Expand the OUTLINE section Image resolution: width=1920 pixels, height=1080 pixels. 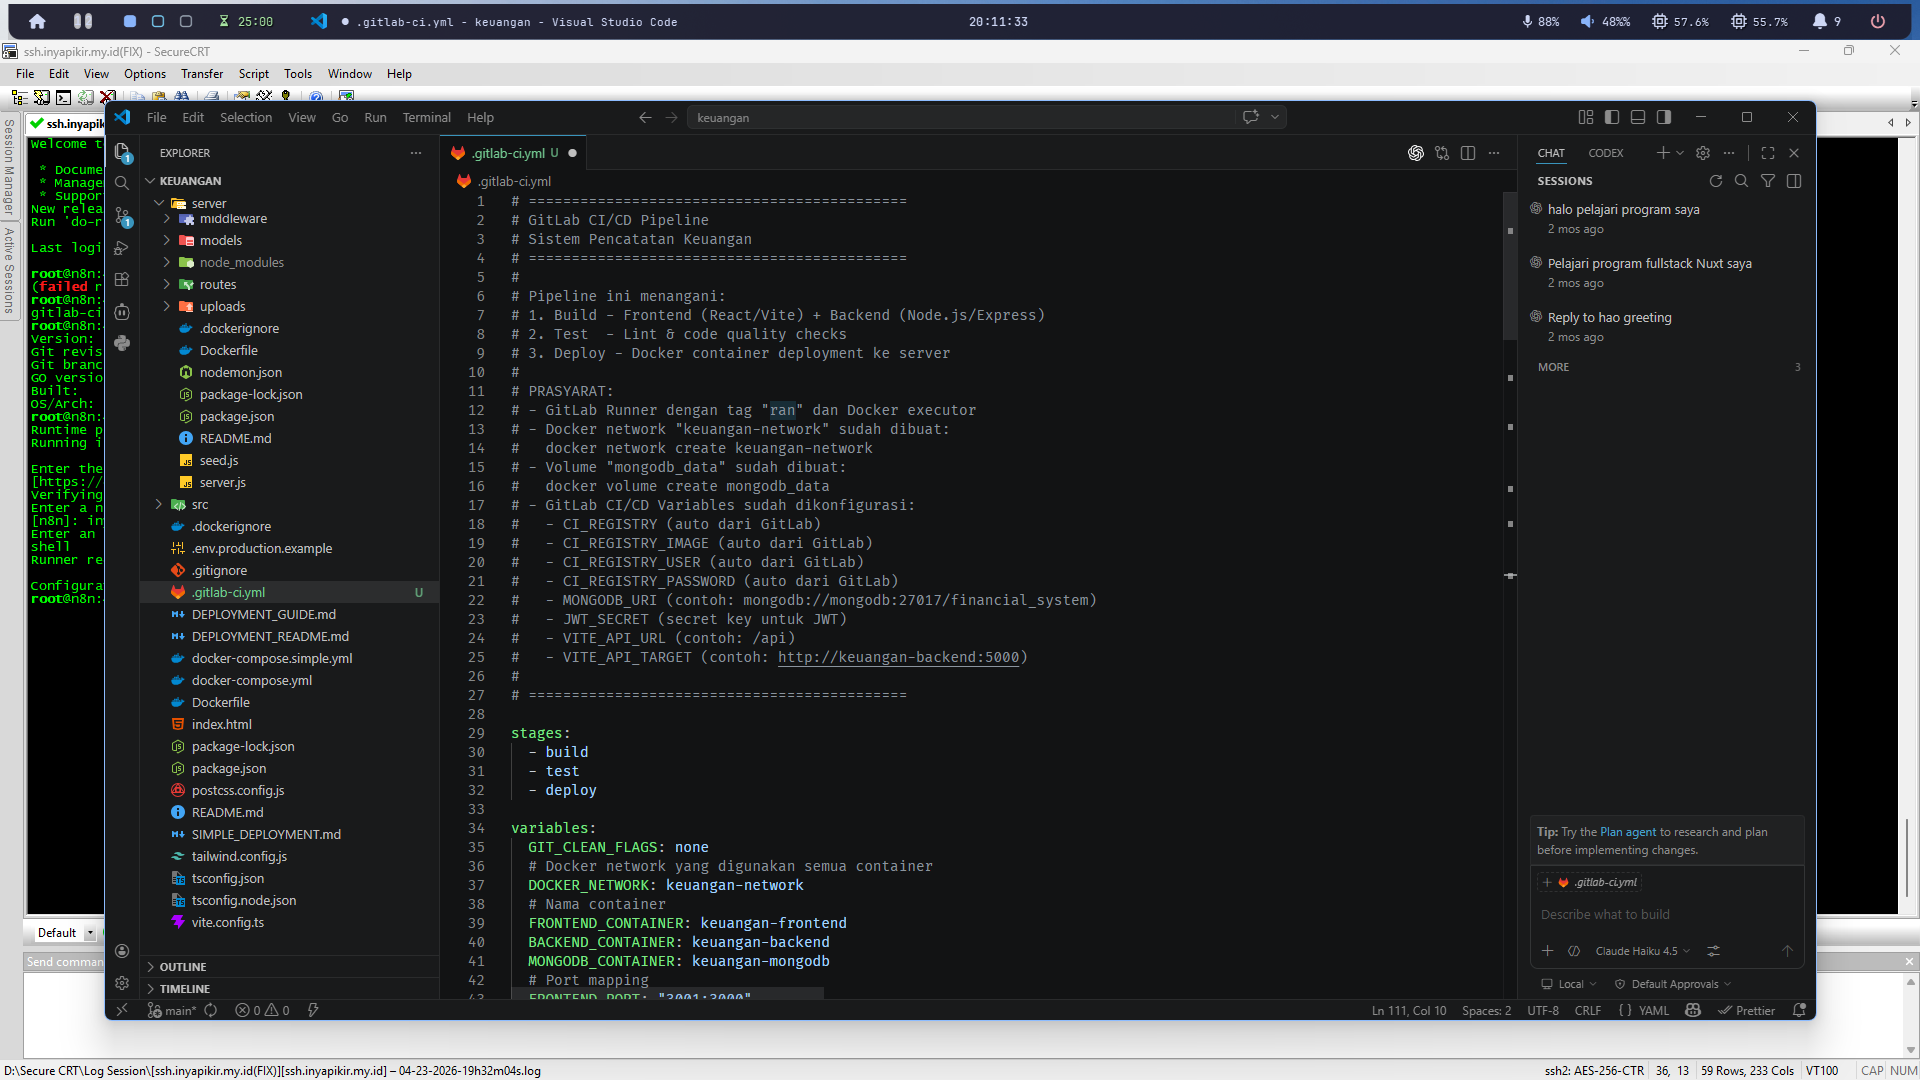(290, 967)
